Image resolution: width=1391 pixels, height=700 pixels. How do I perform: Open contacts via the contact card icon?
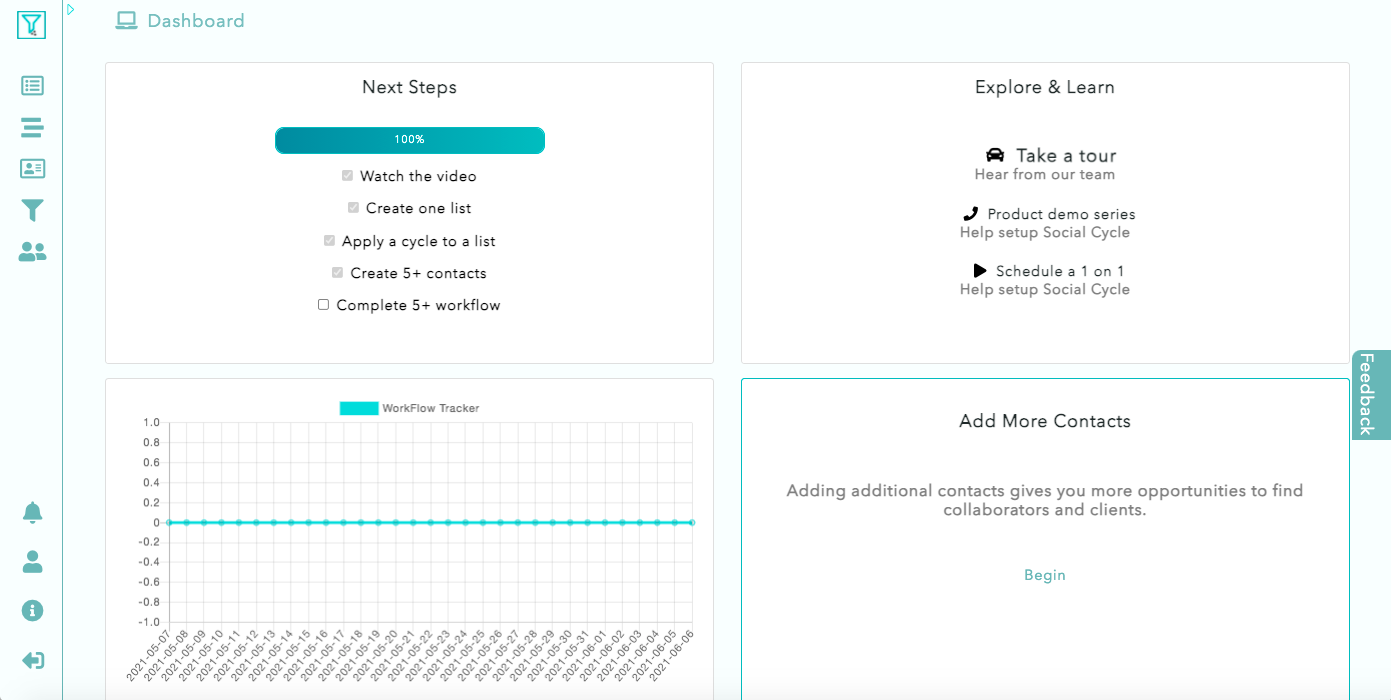pos(31,169)
